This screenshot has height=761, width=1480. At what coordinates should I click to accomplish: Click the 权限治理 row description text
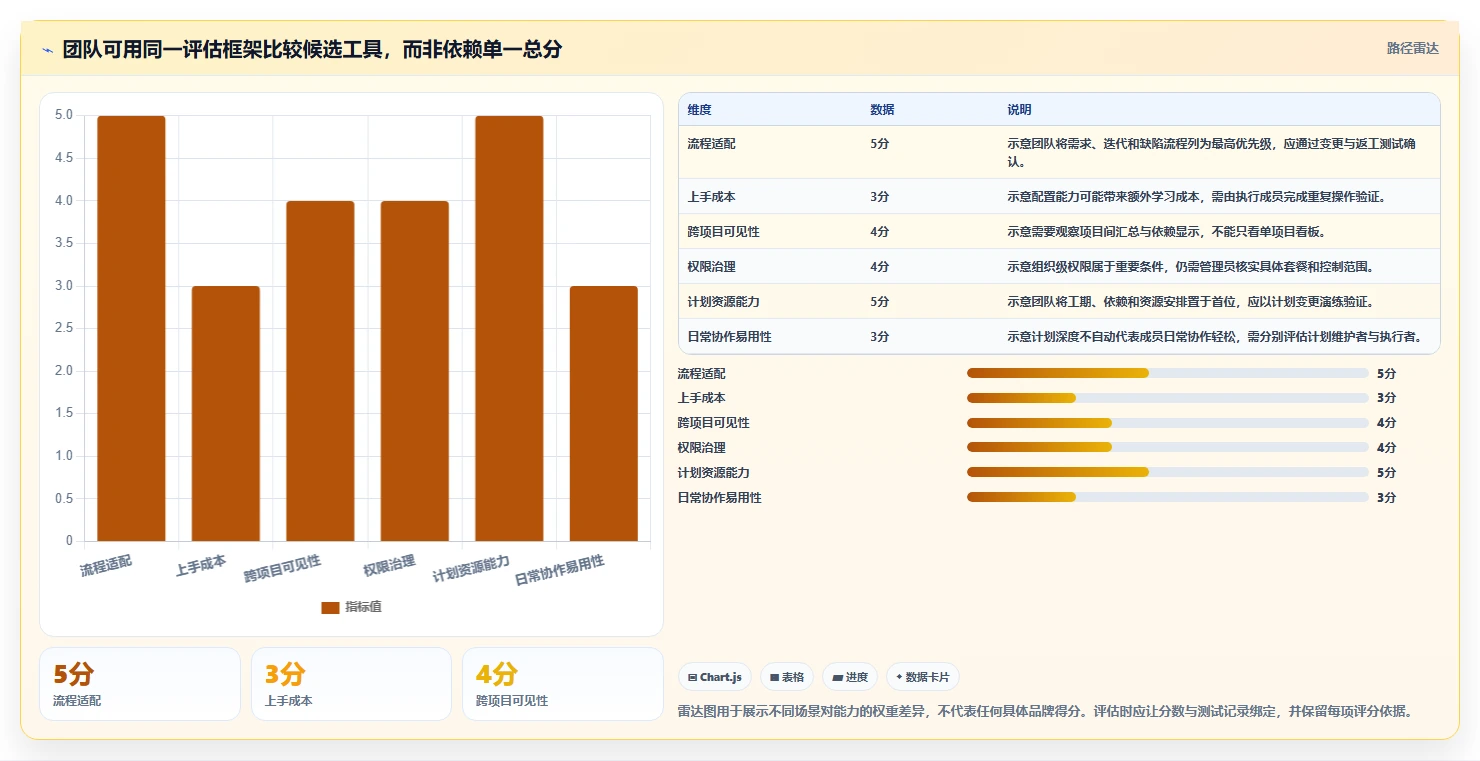click(x=1190, y=267)
